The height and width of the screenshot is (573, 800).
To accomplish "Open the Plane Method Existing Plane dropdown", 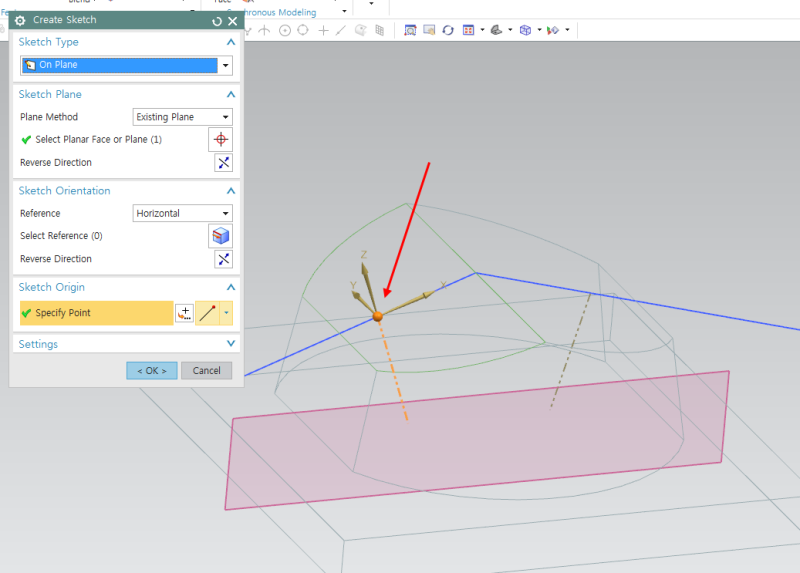I will (182, 117).
